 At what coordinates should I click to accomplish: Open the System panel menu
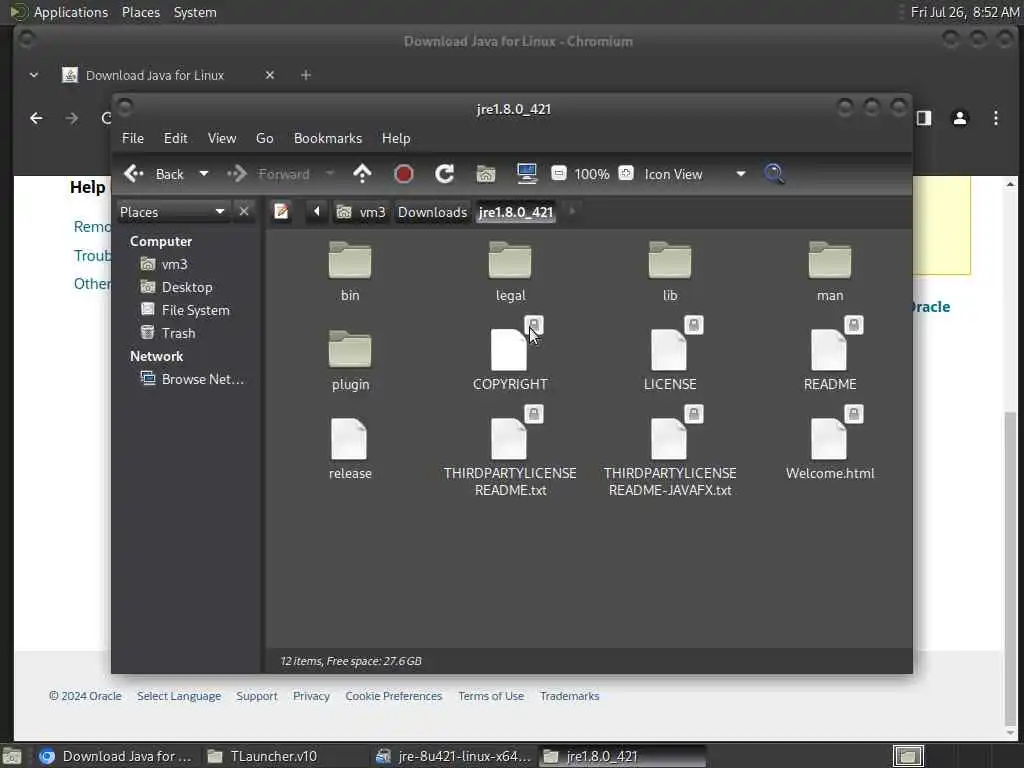(195, 12)
